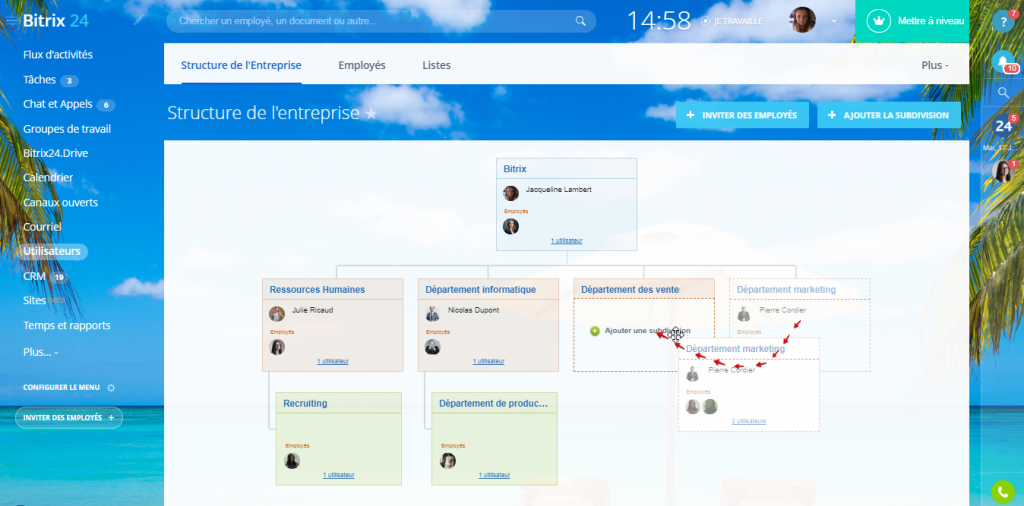Image resolution: width=1024 pixels, height=506 pixels.
Task: Open the Bitrix24 calendar icon showing 24
Action: [x=1002, y=125]
